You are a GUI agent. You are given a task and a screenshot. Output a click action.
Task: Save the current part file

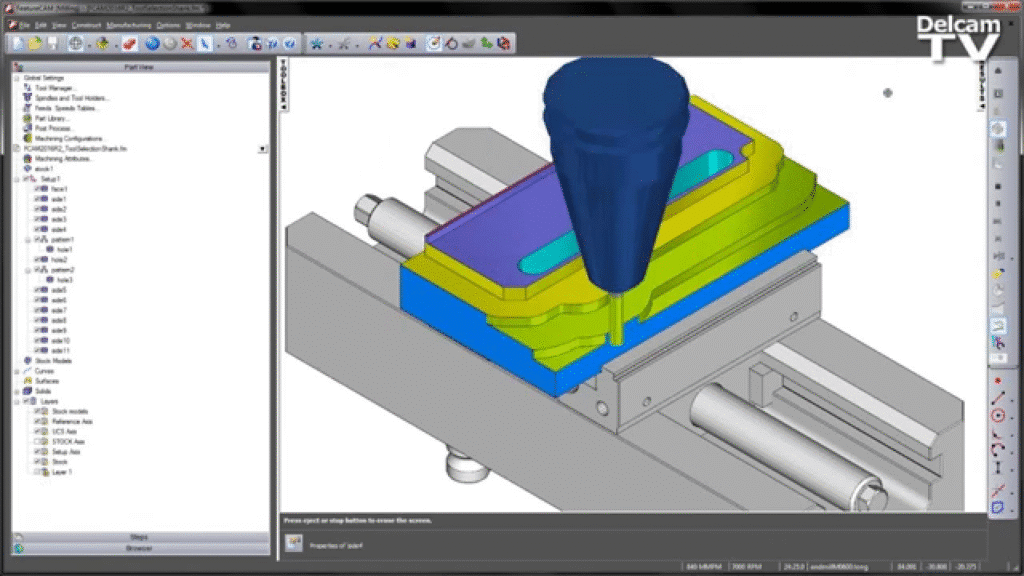(51, 44)
